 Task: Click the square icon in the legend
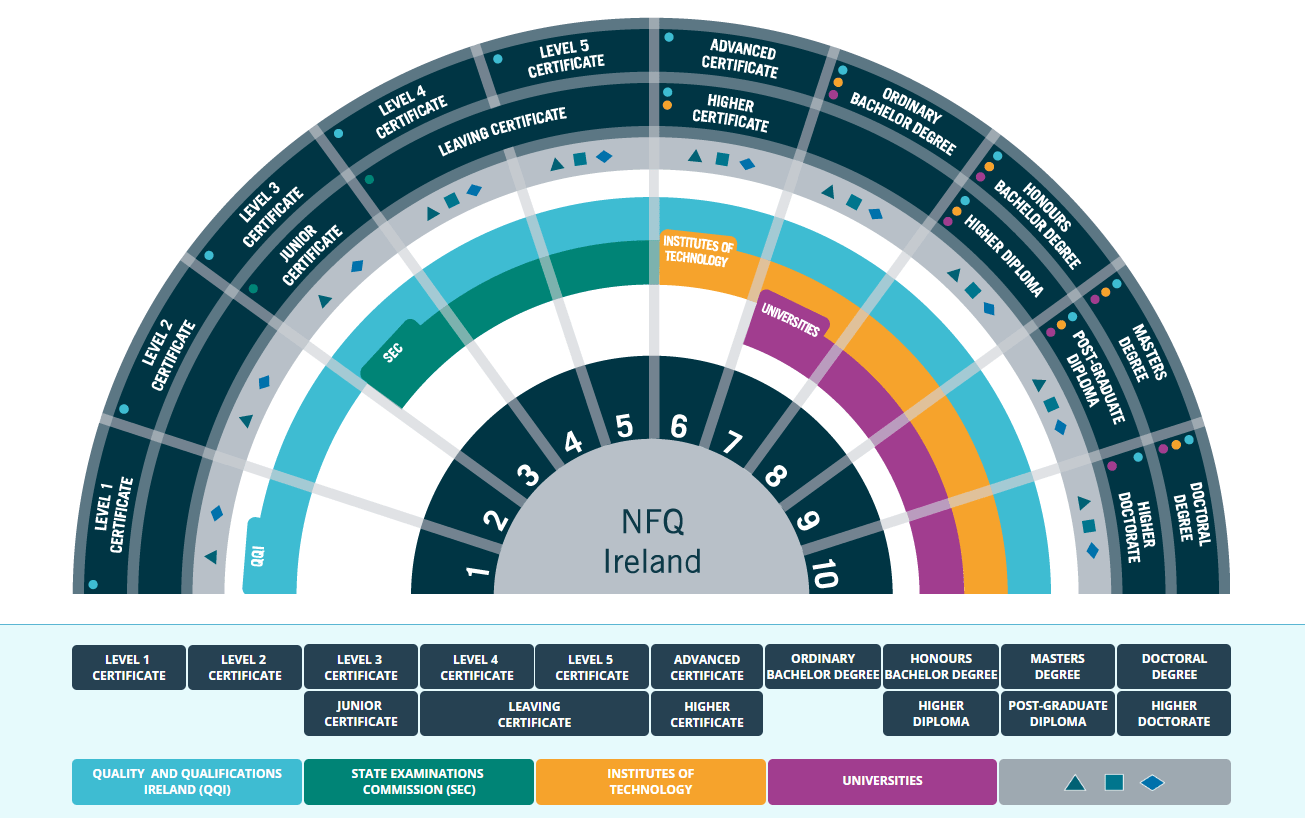1114,783
